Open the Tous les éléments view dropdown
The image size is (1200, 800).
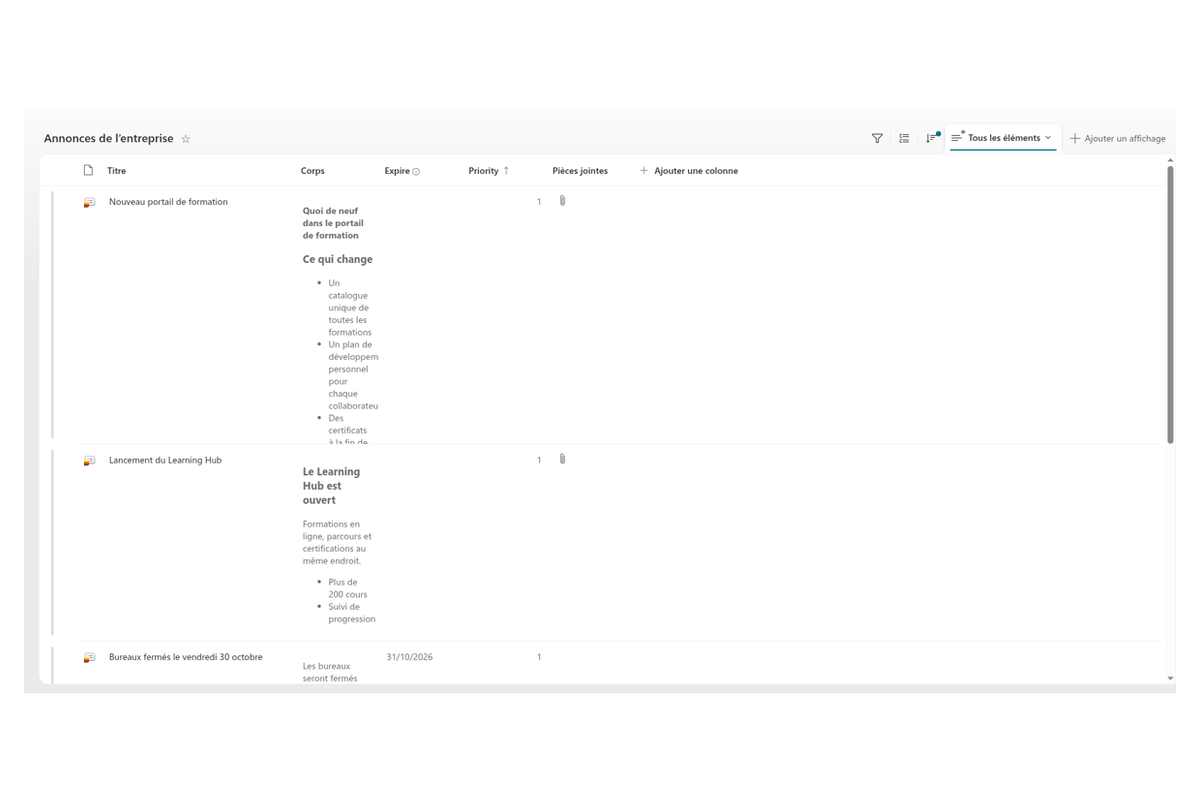(1003, 138)
